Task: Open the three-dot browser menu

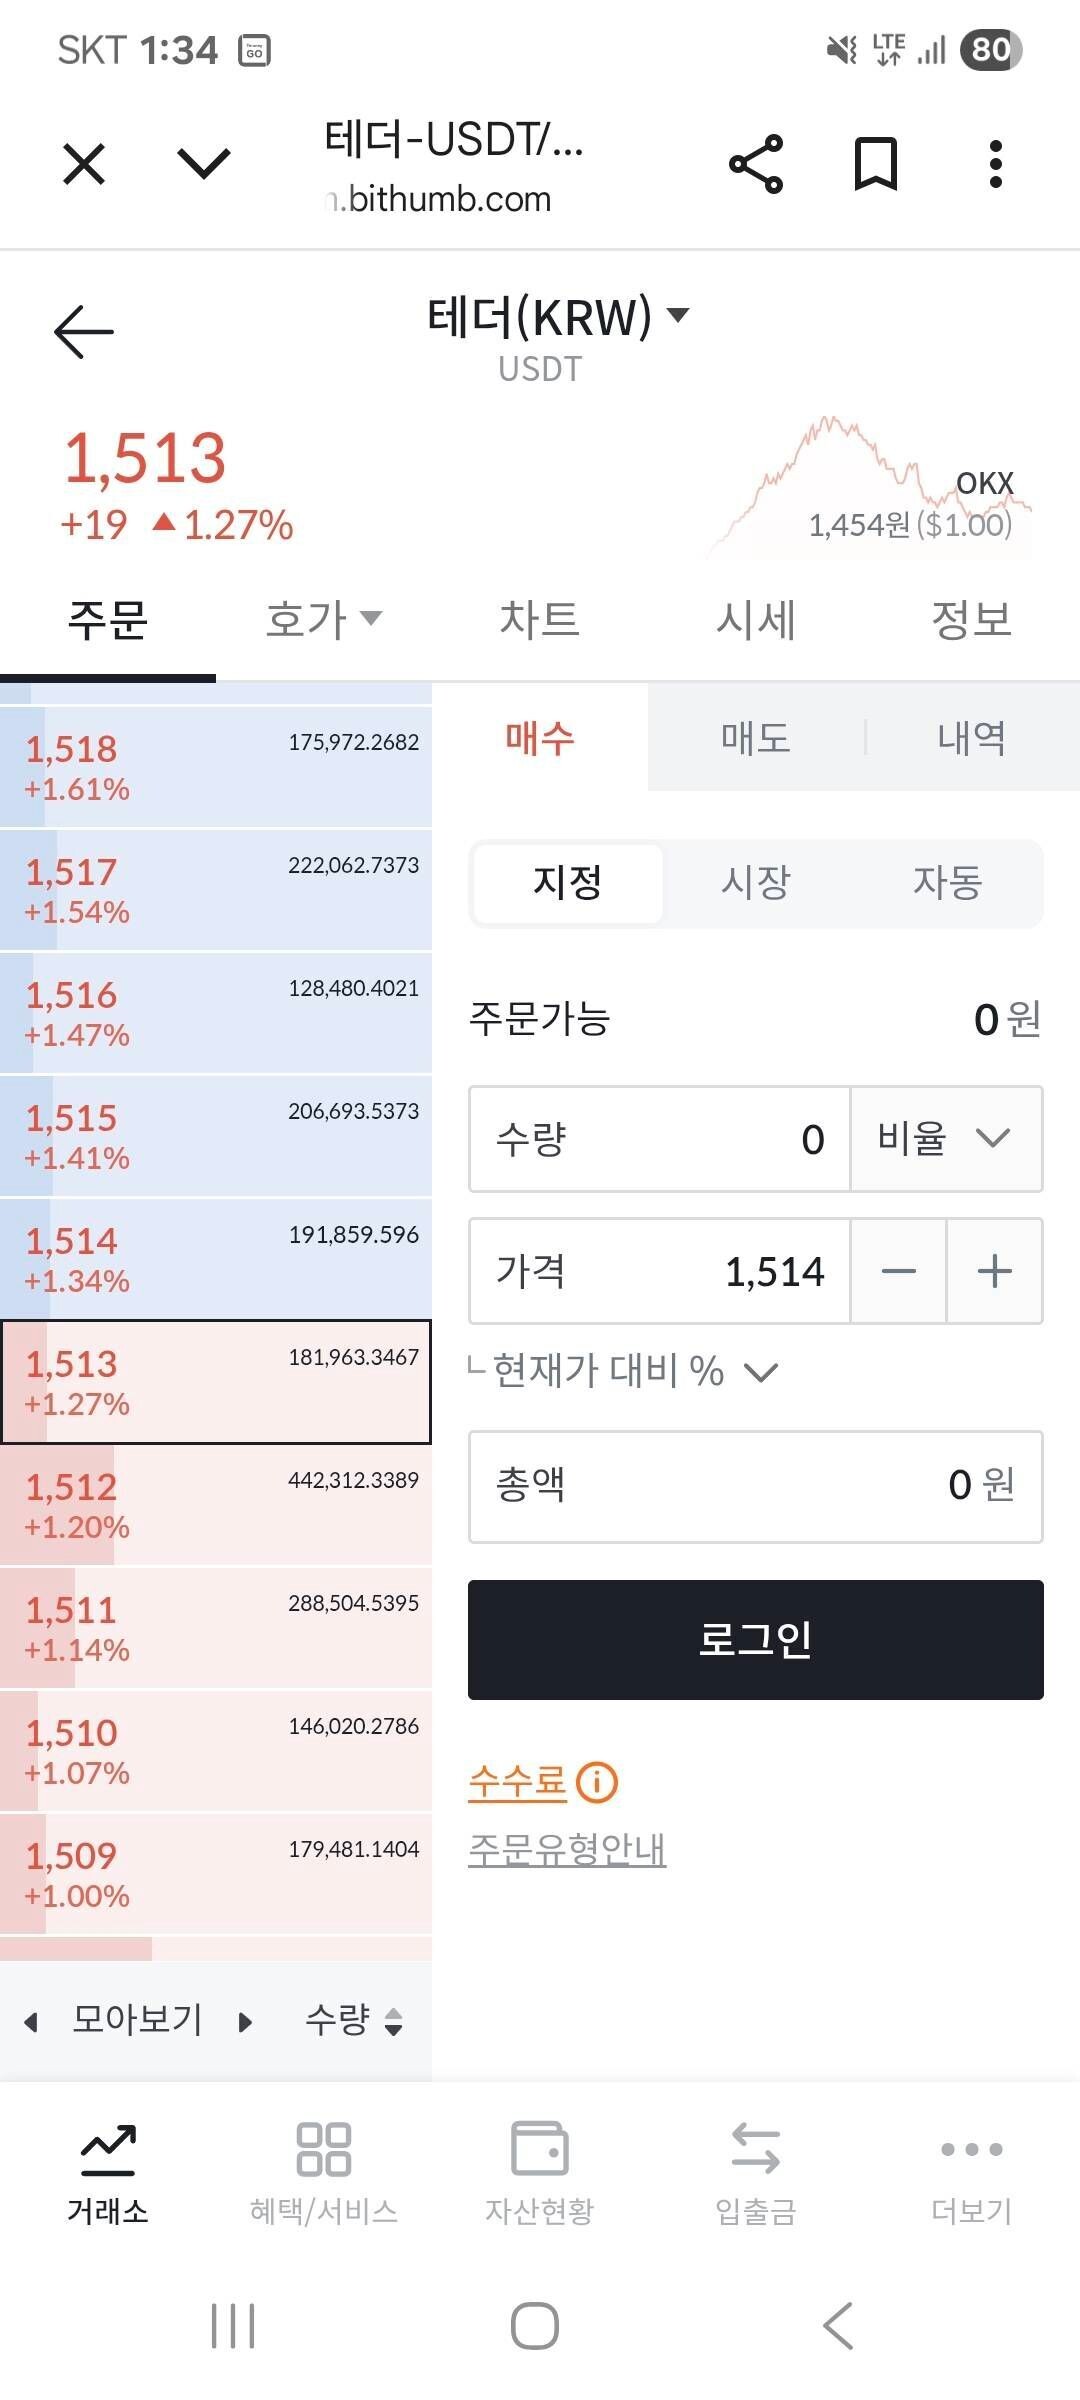Action: click(993, 165)
